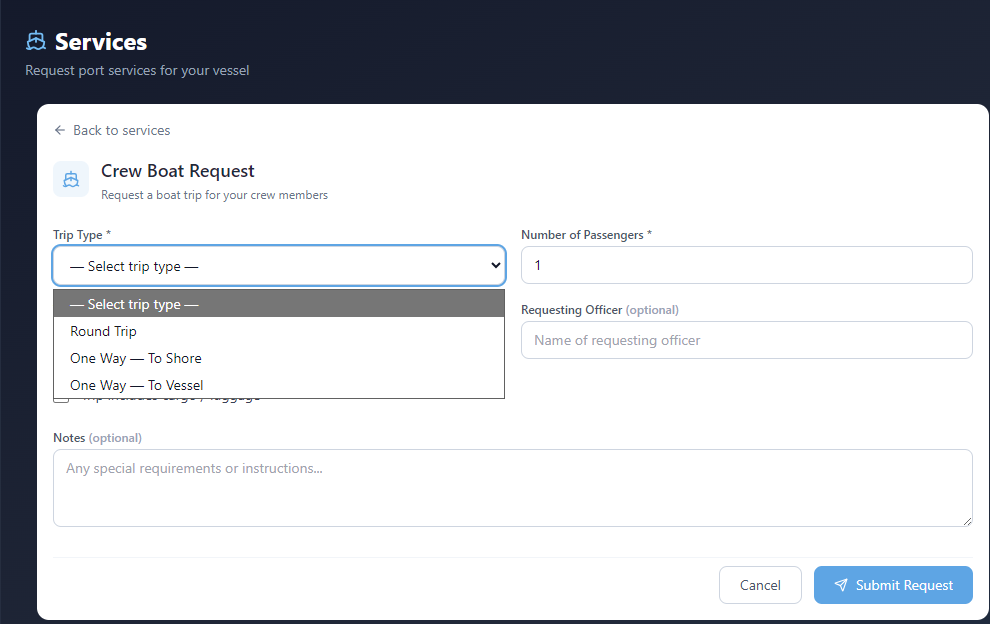The width and height of the screenshot is (990, 624).
Task: Click the Trip Type label
Action: (x=81, y=235)
